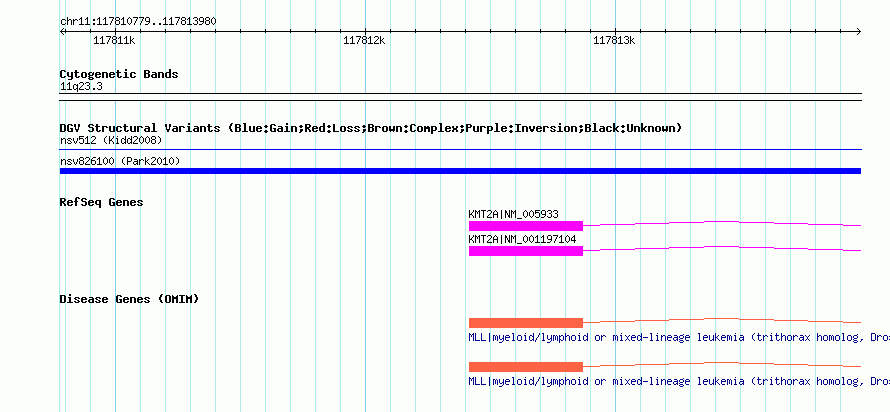Click the 117811k ruler tick label

coord(114,40)
